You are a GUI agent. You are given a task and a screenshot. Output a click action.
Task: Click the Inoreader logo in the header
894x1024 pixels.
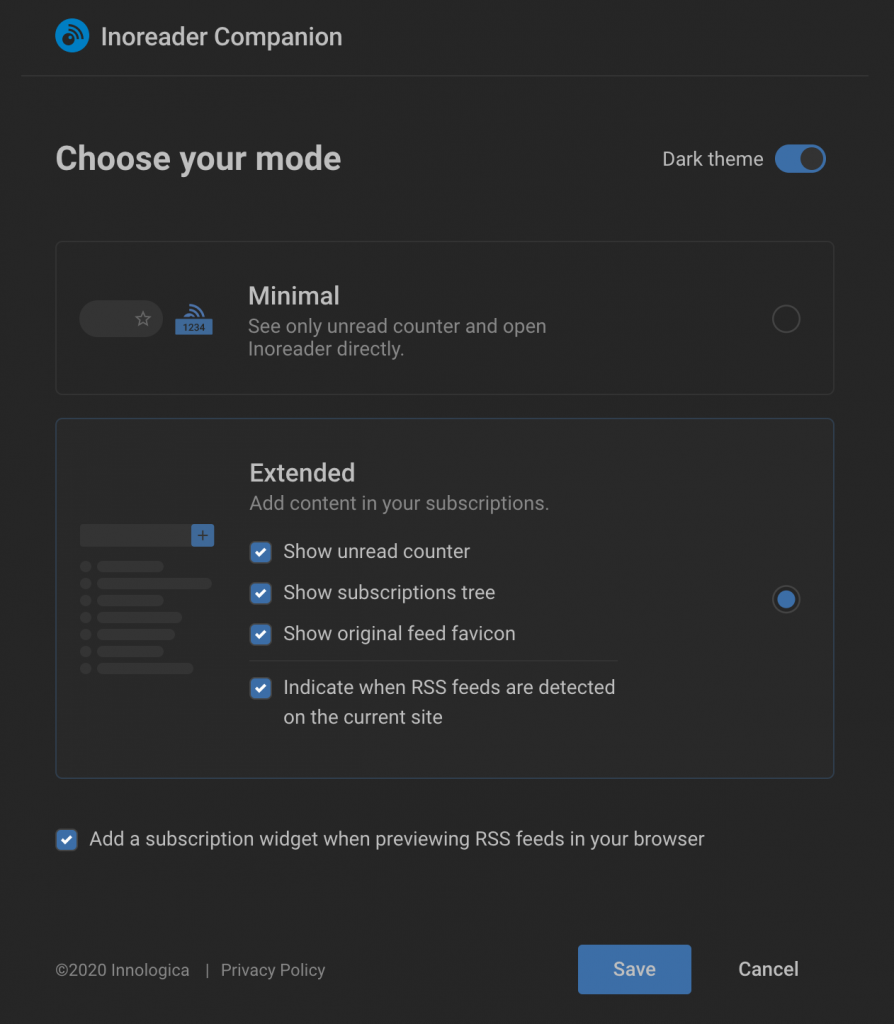click(x=71, y=35)
